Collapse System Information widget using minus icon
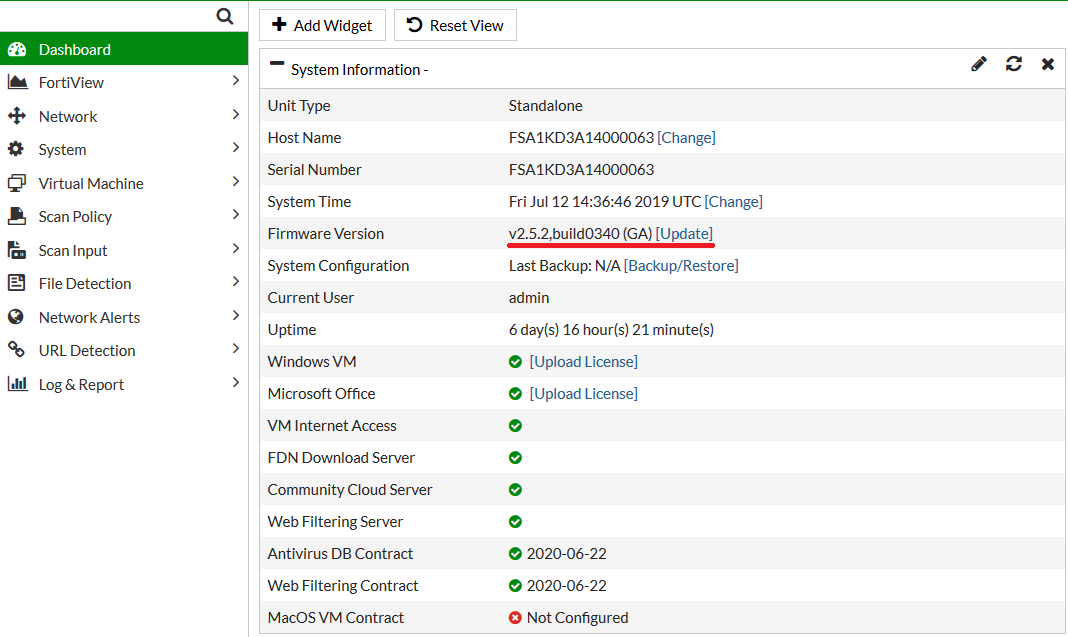 (x=277, y=65)
